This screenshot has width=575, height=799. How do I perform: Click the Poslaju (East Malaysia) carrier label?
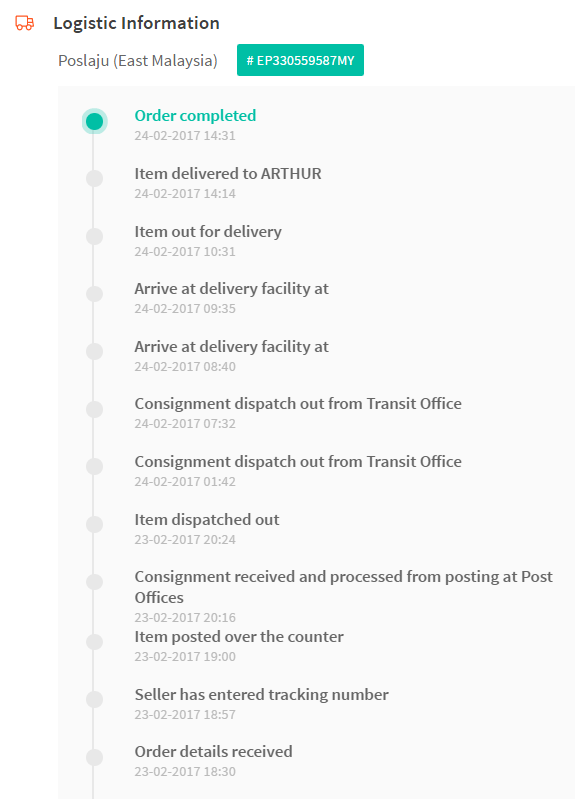point(138,61)
